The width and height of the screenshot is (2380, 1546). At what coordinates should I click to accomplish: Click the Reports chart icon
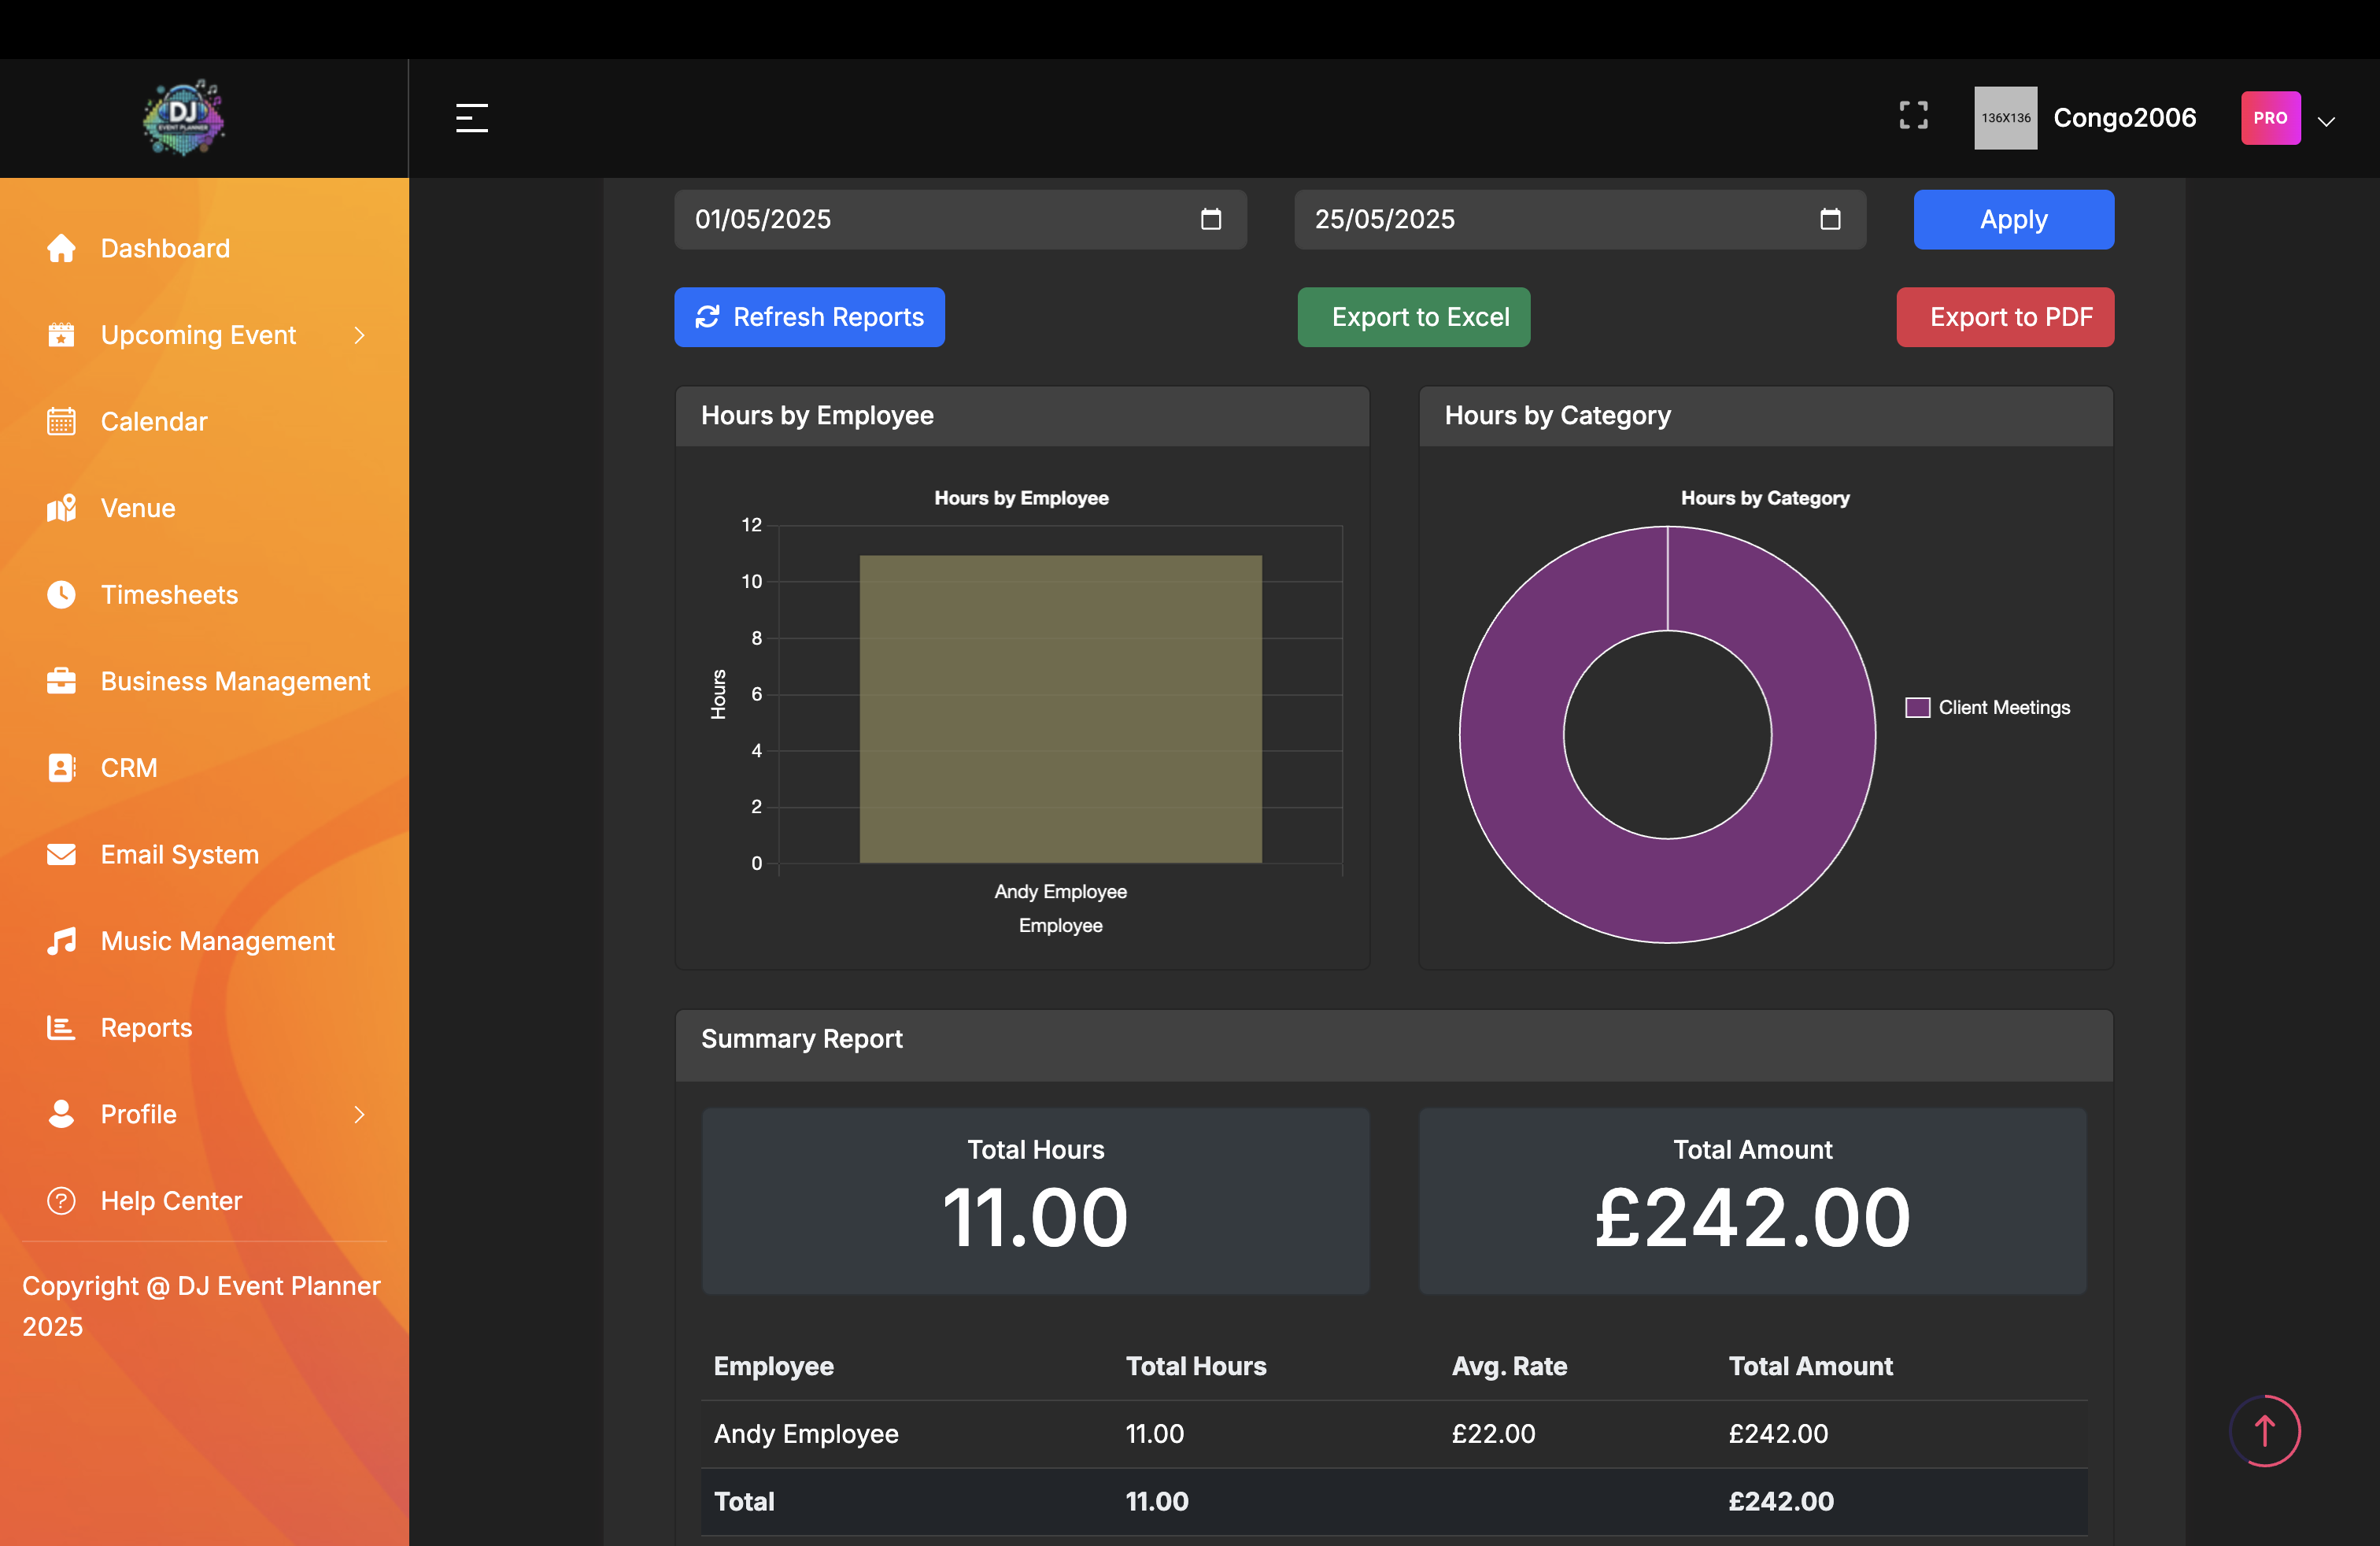point(61,1028)
